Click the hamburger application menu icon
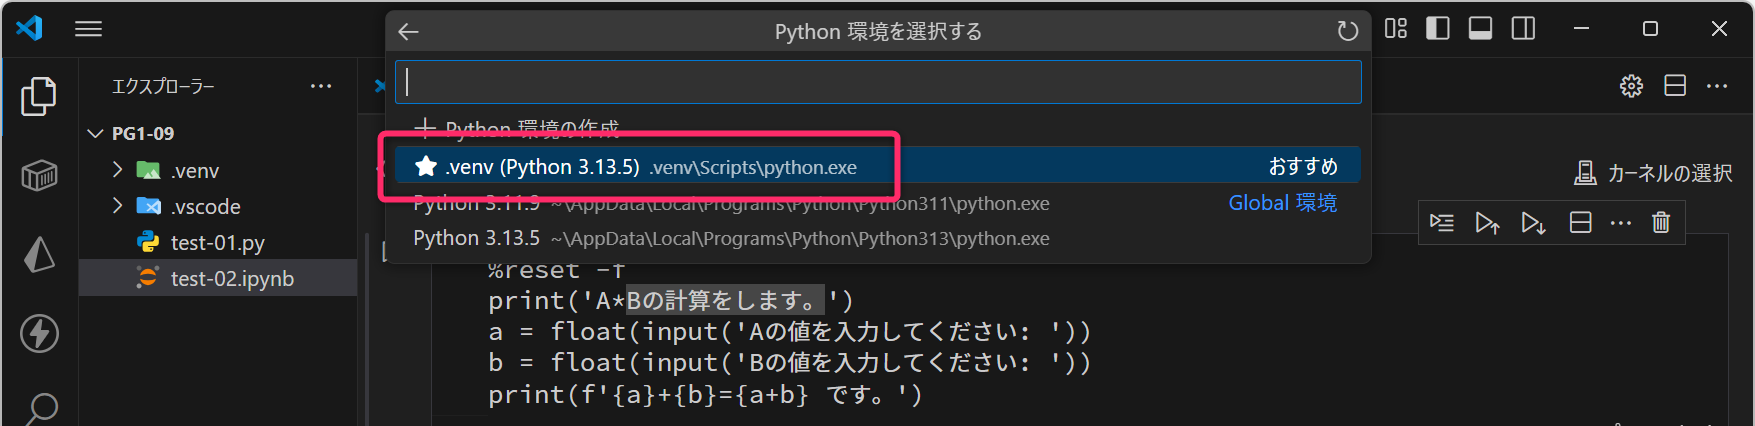The height and width of the screenshot is (426, 1755). (x=89, y=29)
